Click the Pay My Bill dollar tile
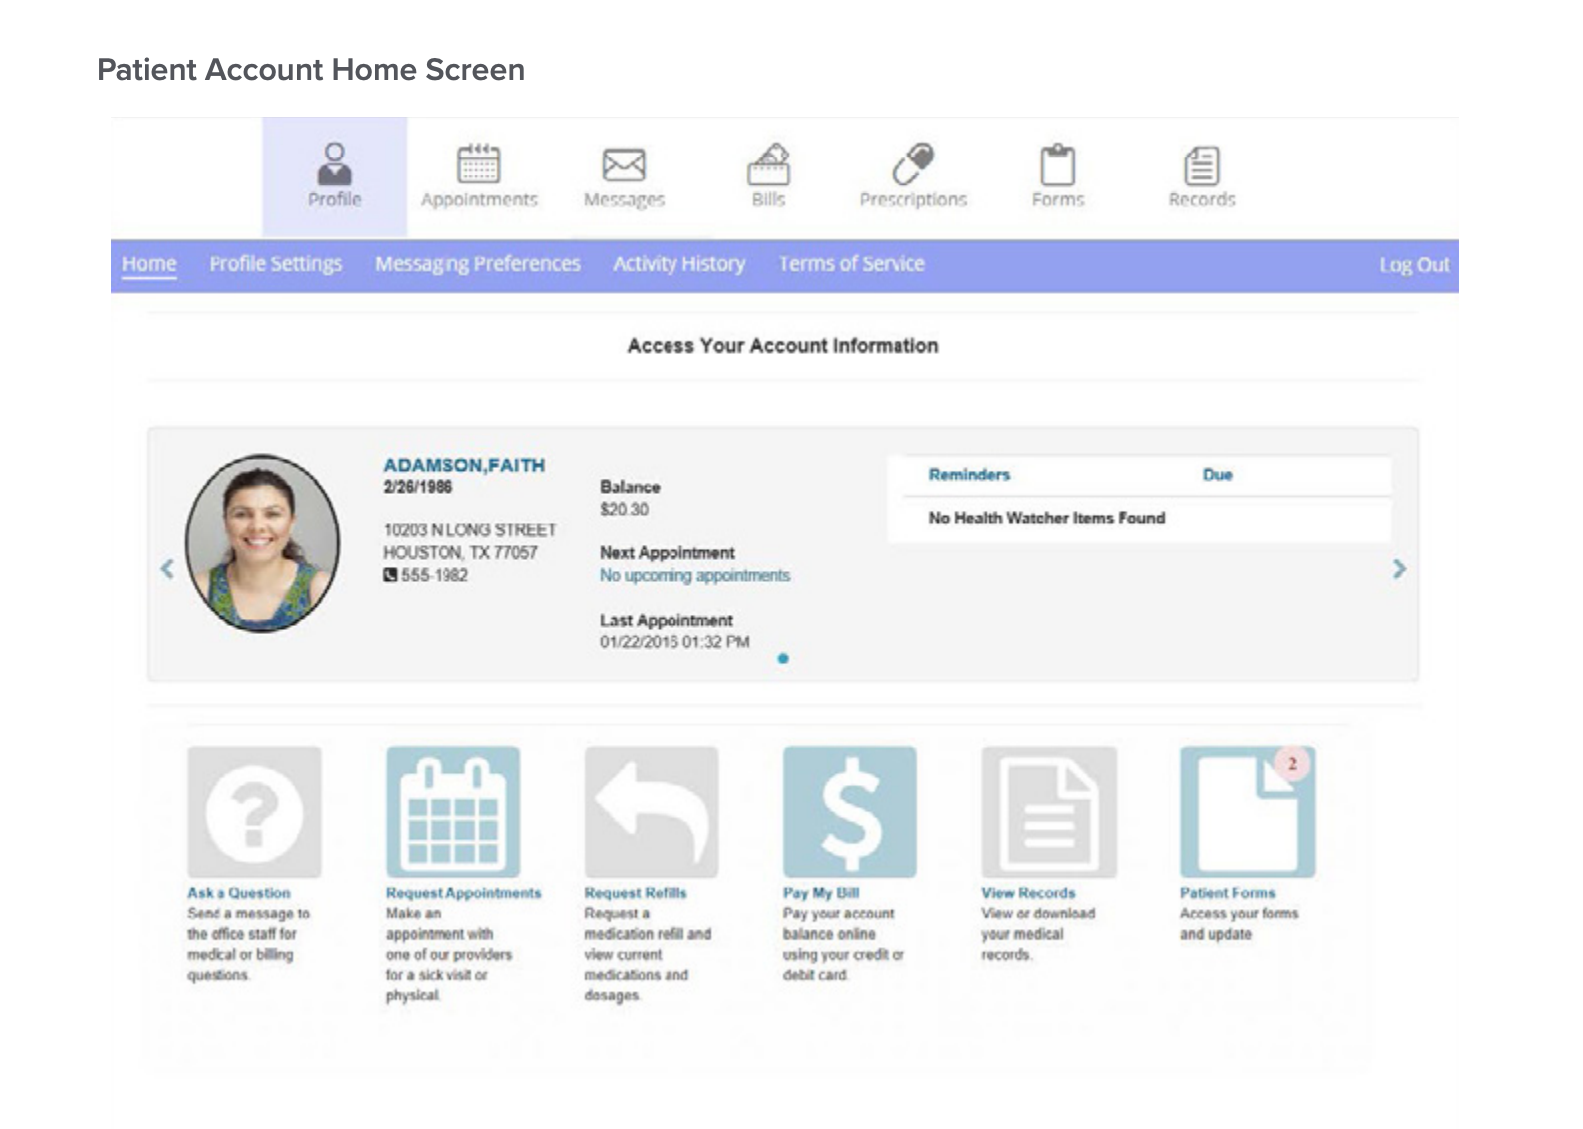Image resolution: width=1583 pixels, height=1129 pixels. point(850,812)
